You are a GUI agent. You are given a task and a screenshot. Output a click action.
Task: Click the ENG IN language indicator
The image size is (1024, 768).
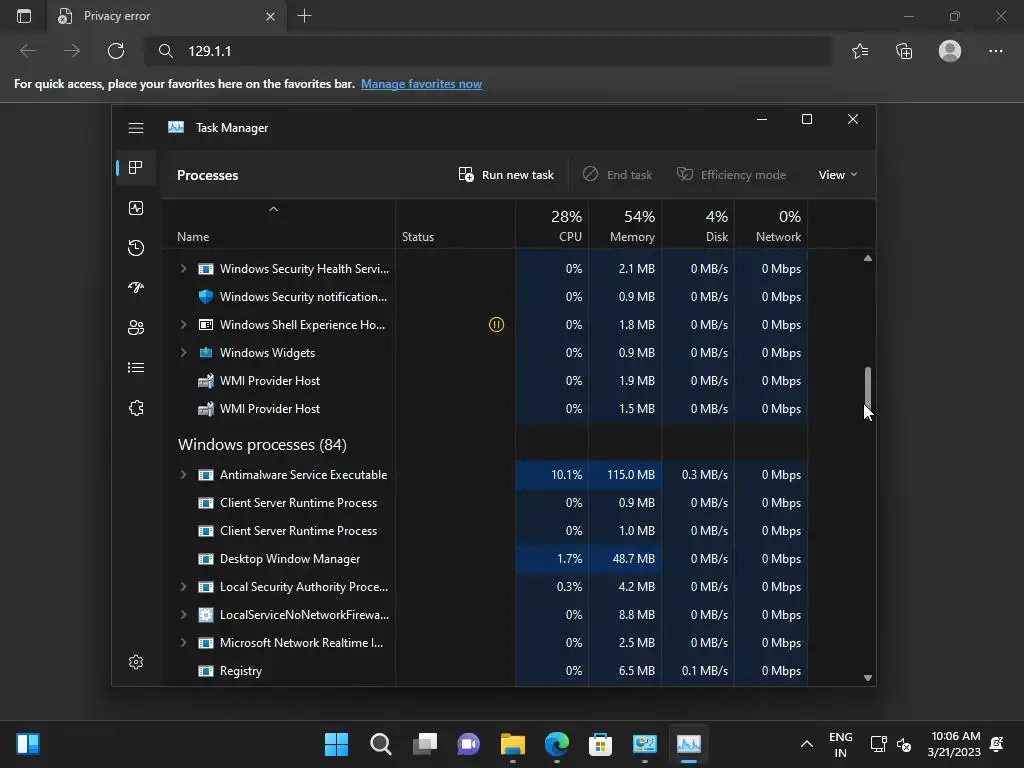click(840, 744)
